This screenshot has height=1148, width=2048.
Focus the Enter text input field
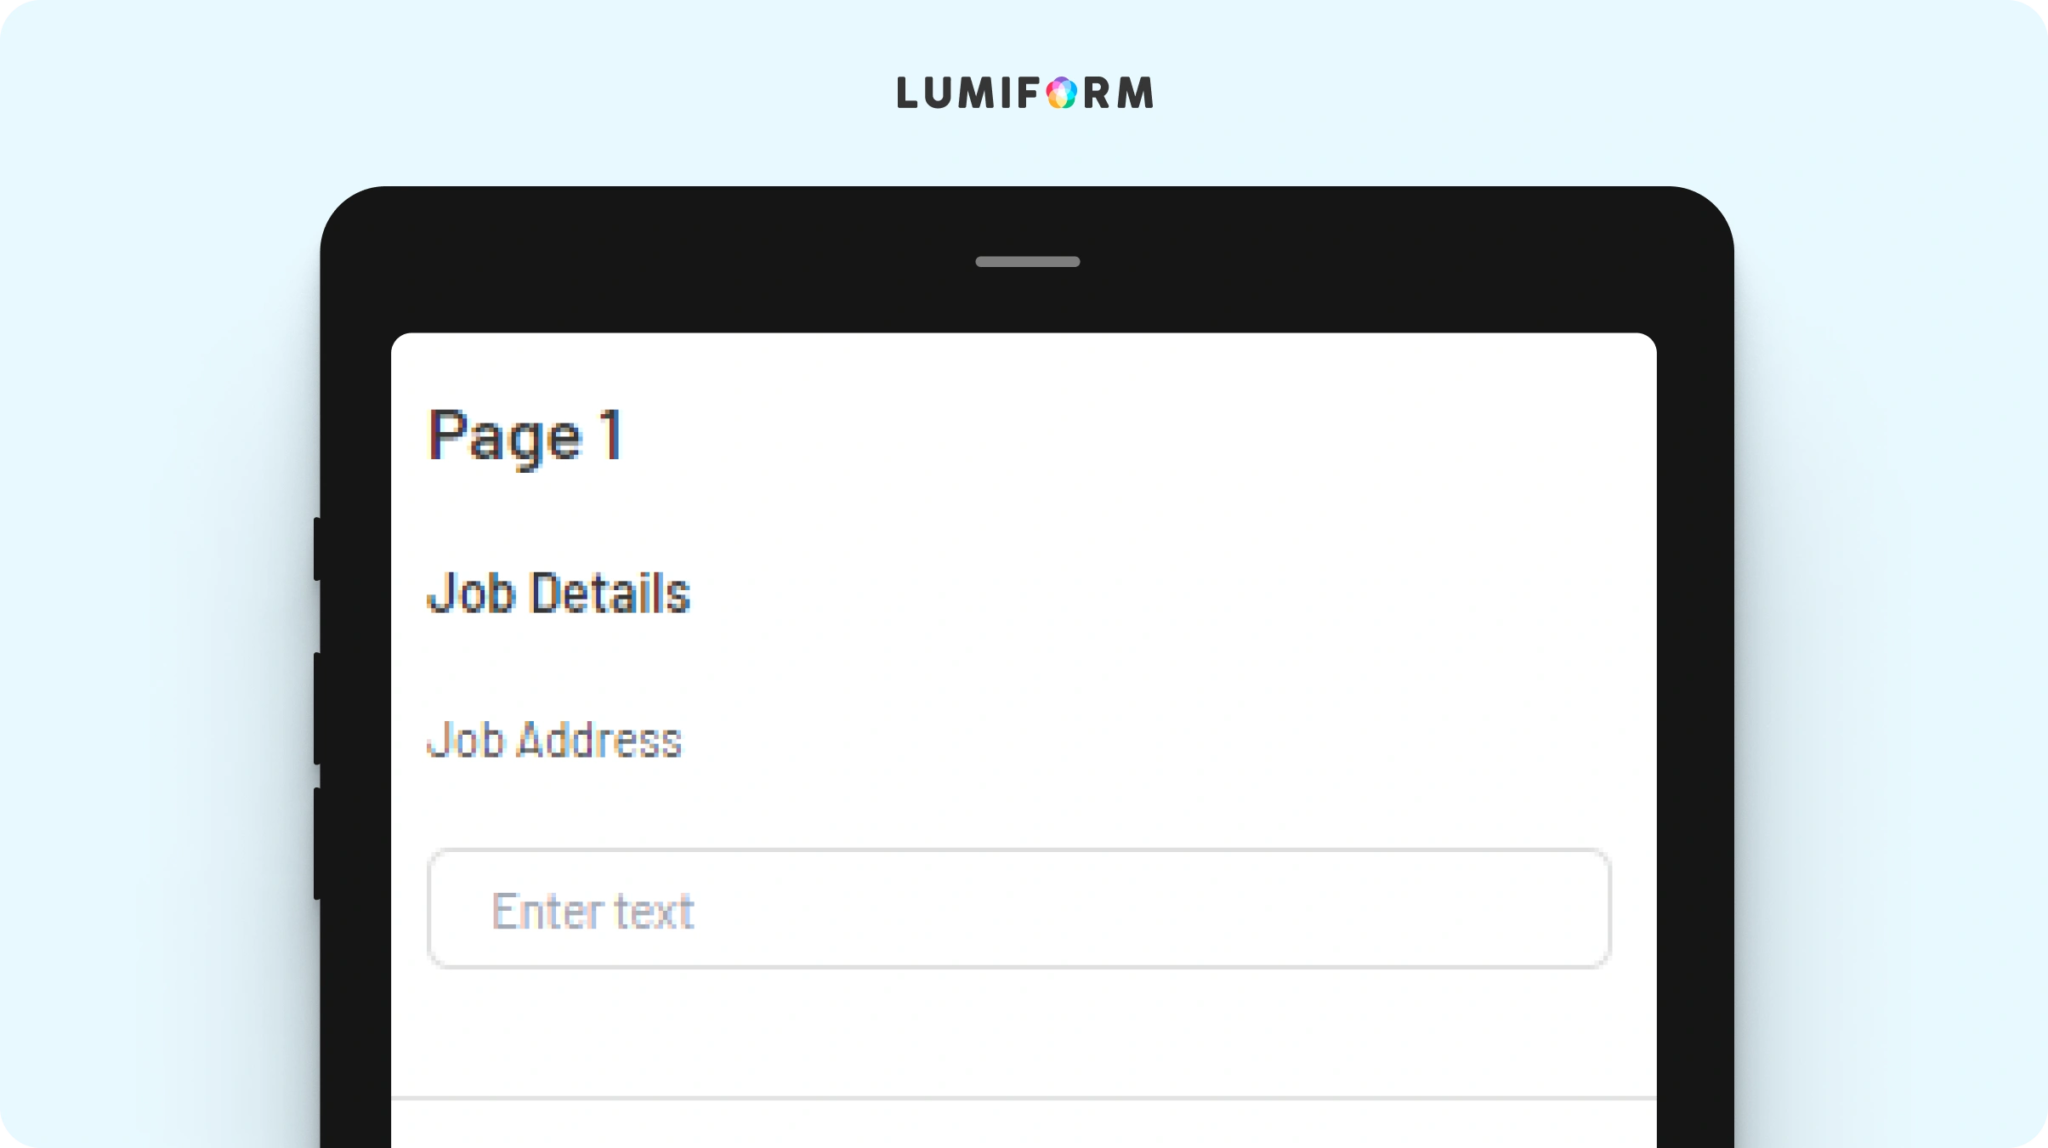(1019, 908)
